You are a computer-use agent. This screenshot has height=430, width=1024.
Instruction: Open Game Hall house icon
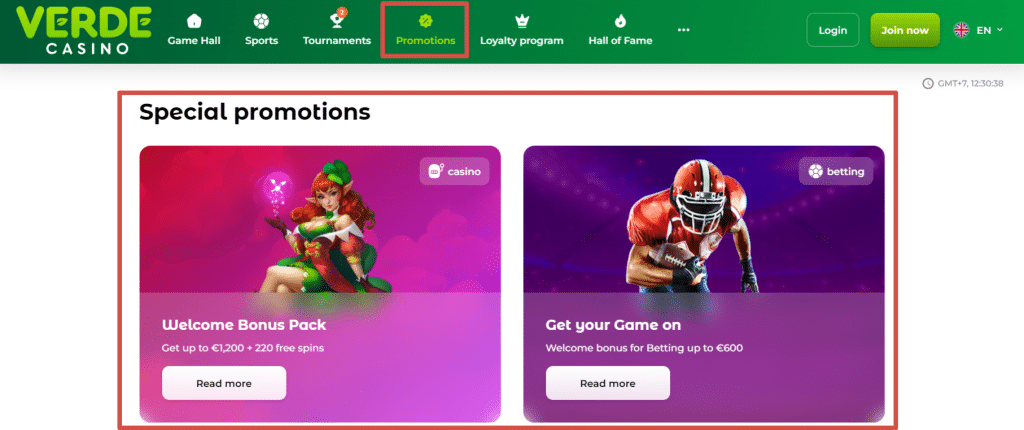coord(194,21)
